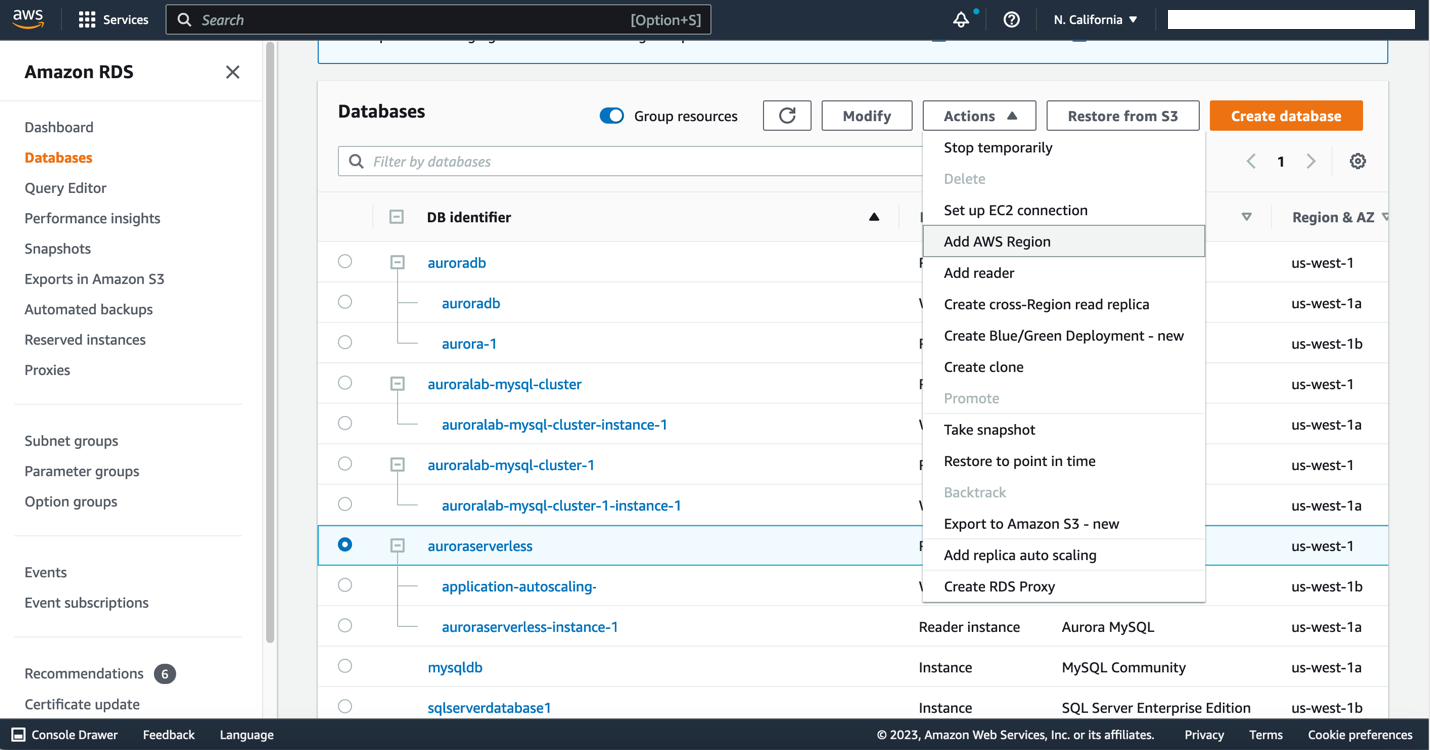The image size is (1430, 750).
Task: Click Restore from S3 button
Action: coord(1123,116)
